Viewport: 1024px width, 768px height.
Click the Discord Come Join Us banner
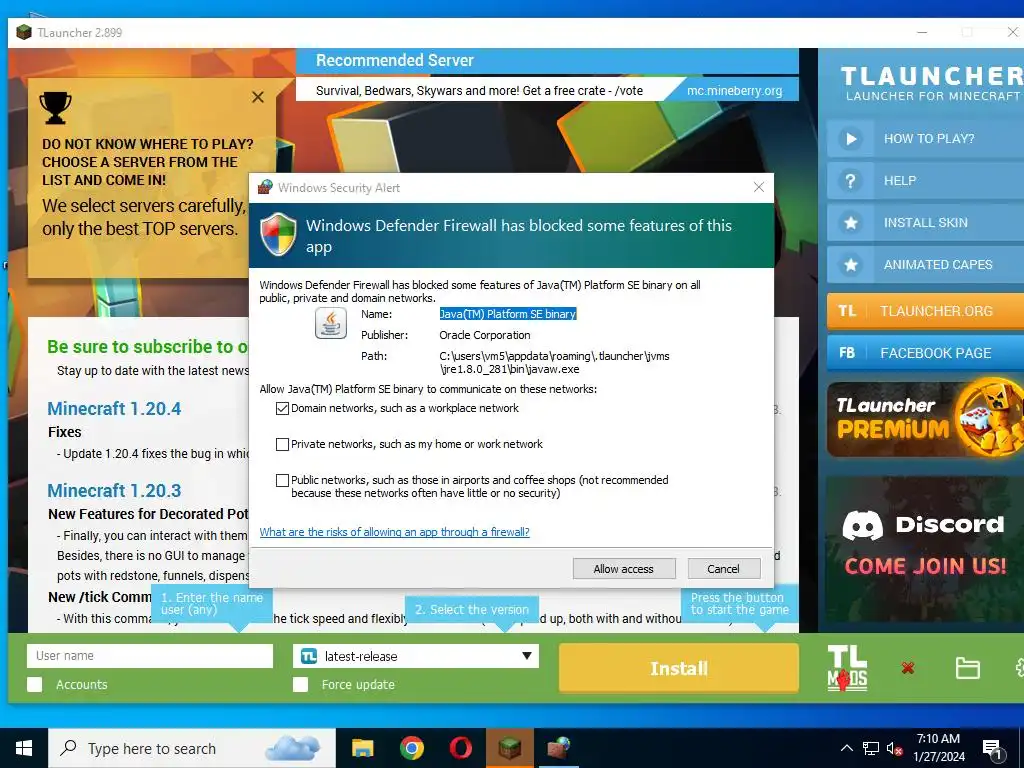925,549
